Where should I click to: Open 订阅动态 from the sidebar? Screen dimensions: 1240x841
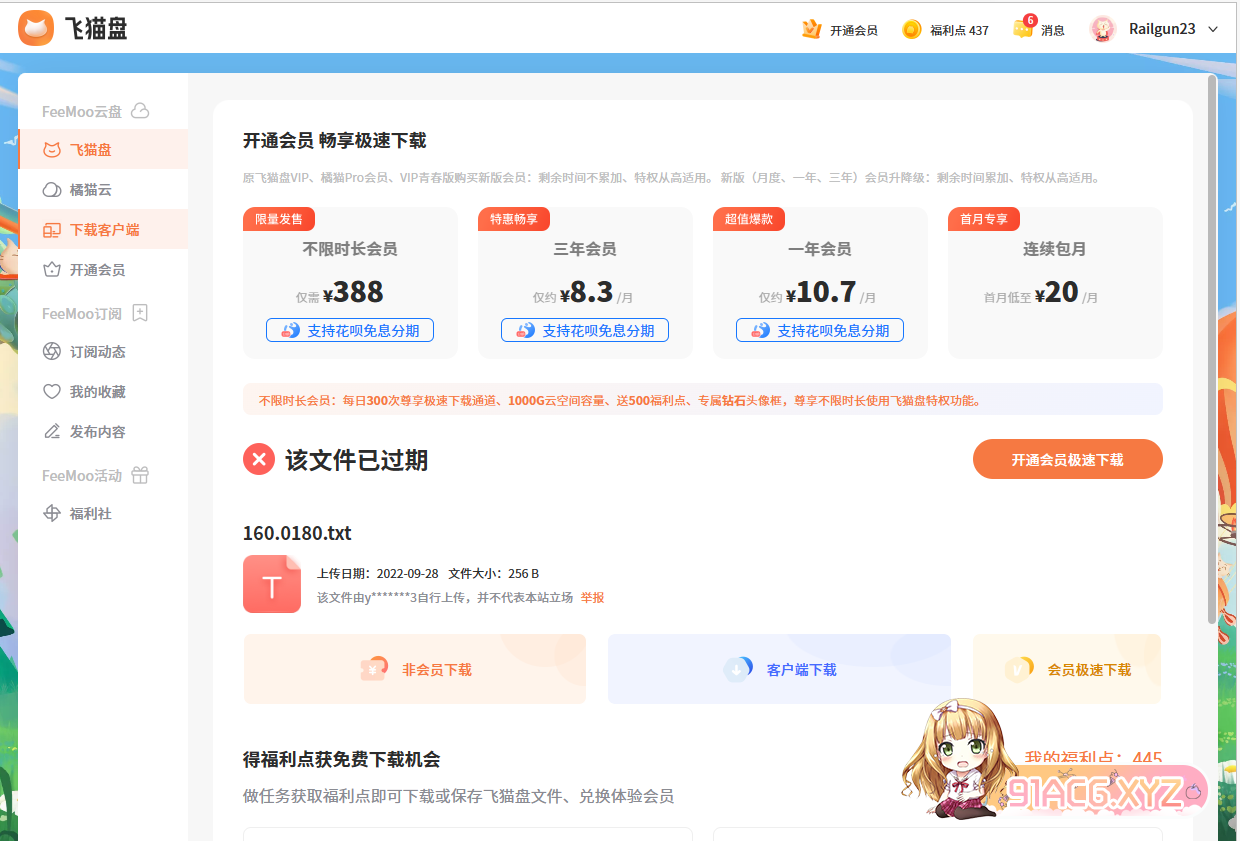(97, 352)
